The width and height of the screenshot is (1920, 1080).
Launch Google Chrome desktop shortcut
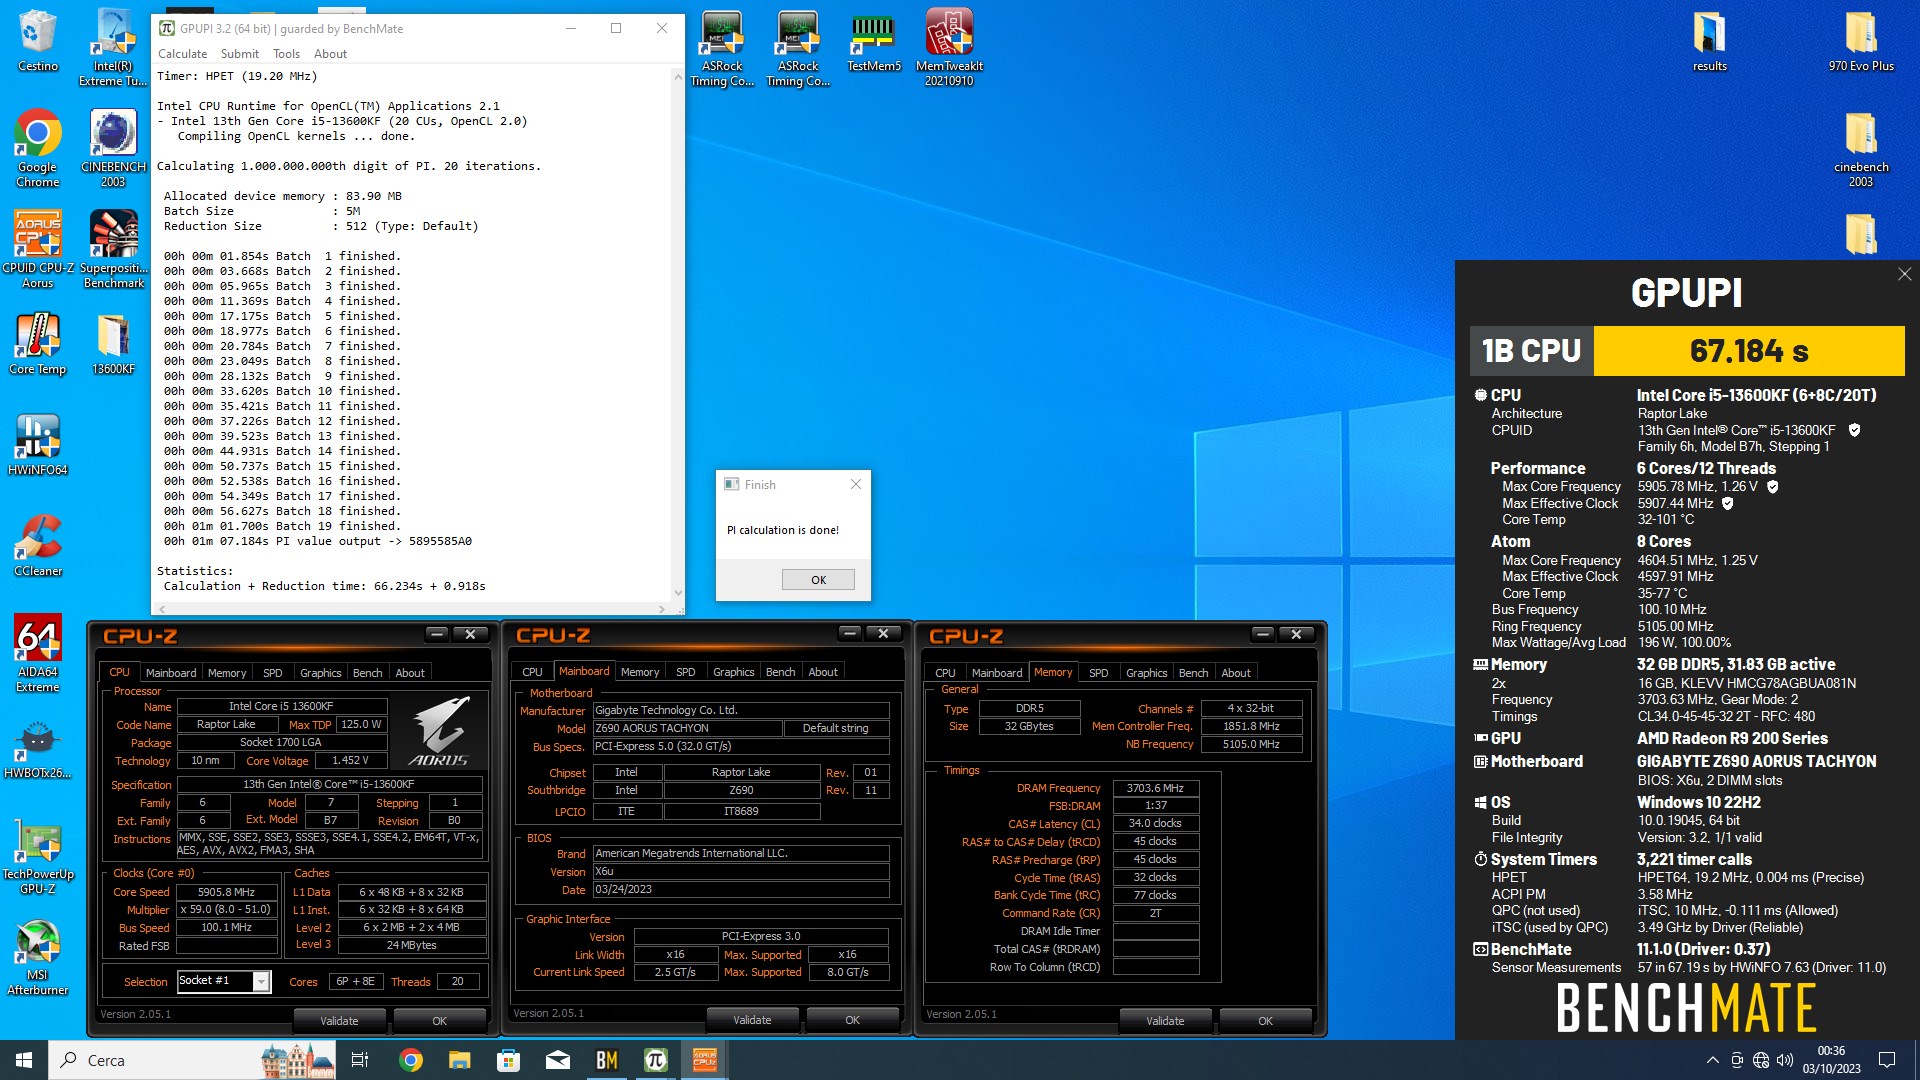point(38,147)
